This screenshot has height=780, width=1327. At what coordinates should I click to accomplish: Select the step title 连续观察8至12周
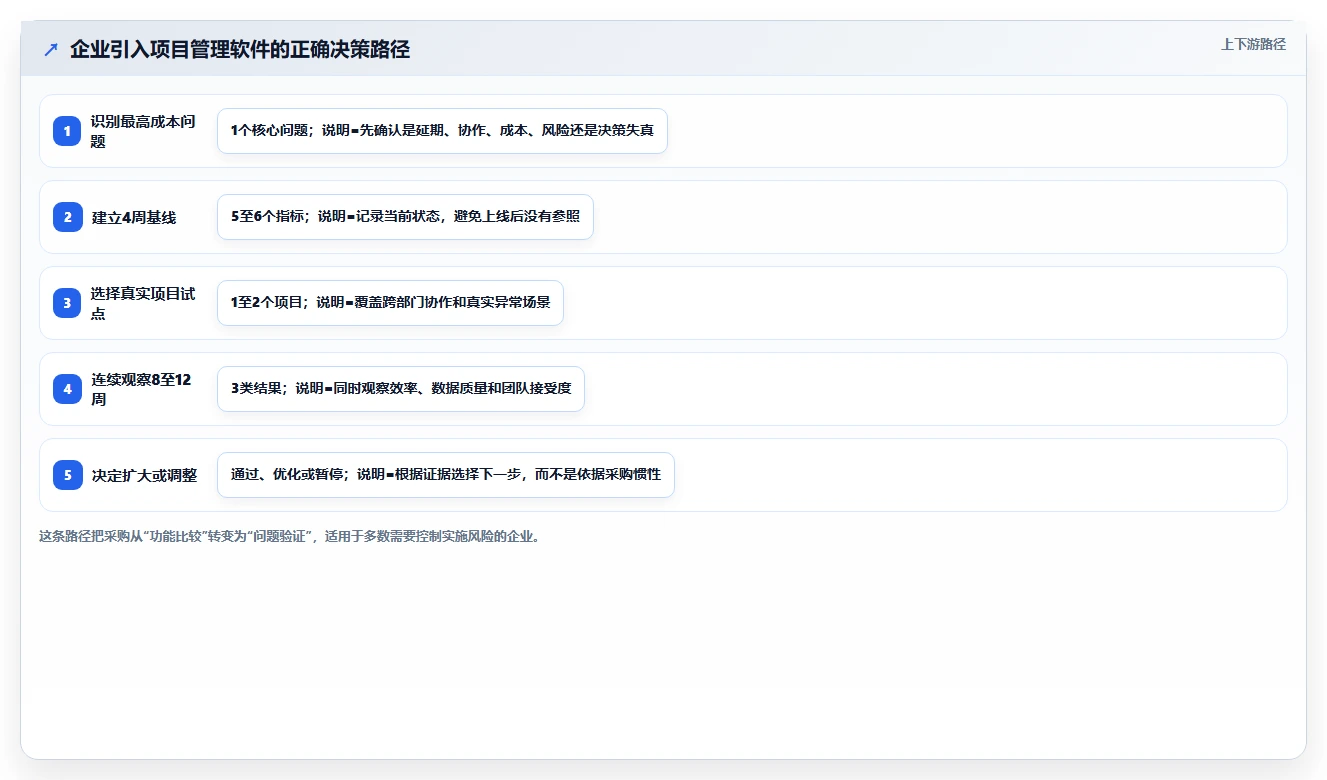point(142,389)
